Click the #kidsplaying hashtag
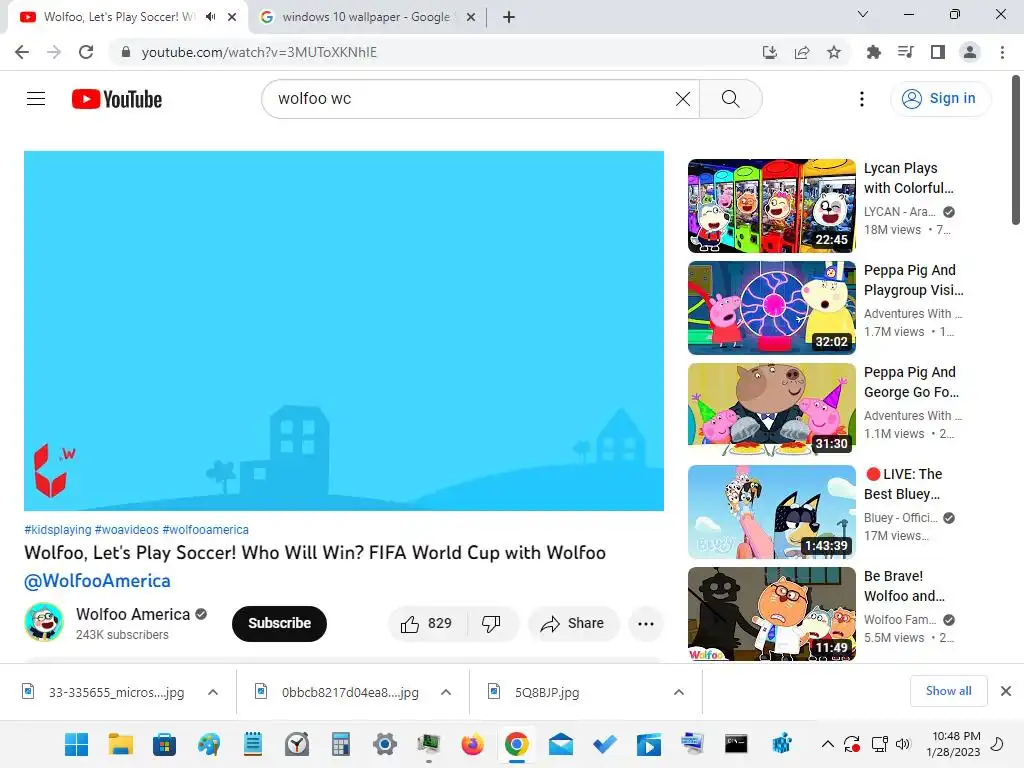 tap(57, 530)
